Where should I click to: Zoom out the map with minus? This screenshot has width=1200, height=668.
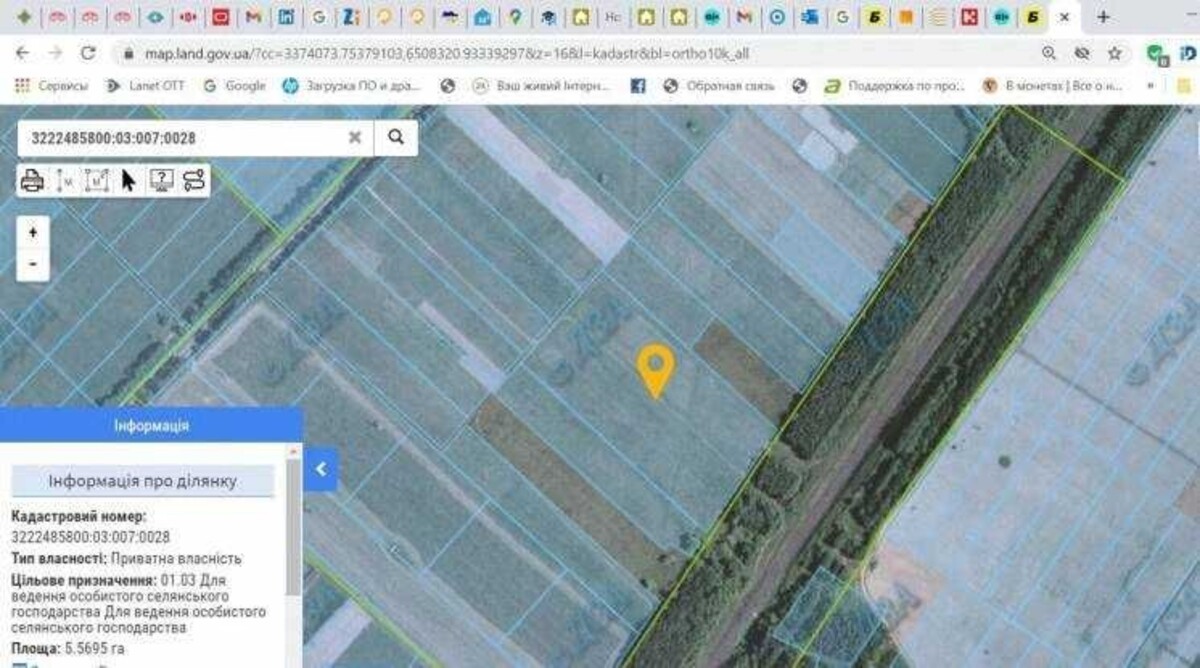click(x=33, y=263)
